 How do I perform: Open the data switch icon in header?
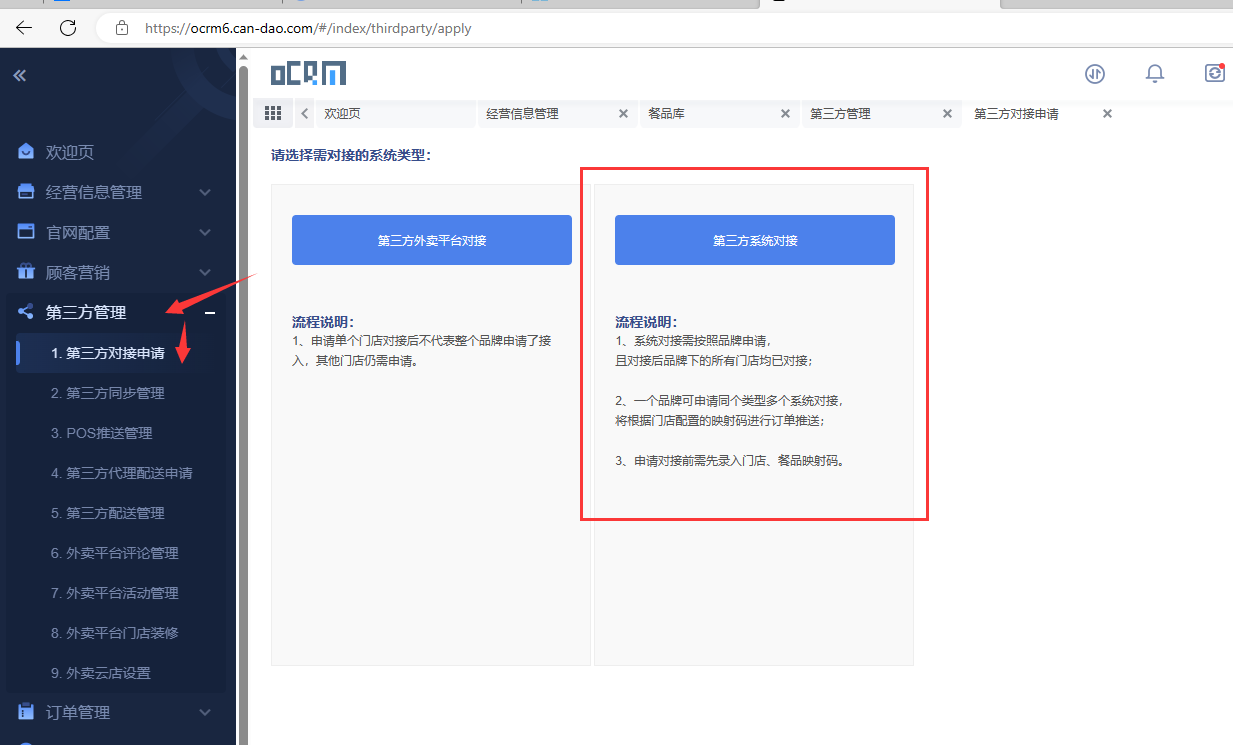point(1095,73)
